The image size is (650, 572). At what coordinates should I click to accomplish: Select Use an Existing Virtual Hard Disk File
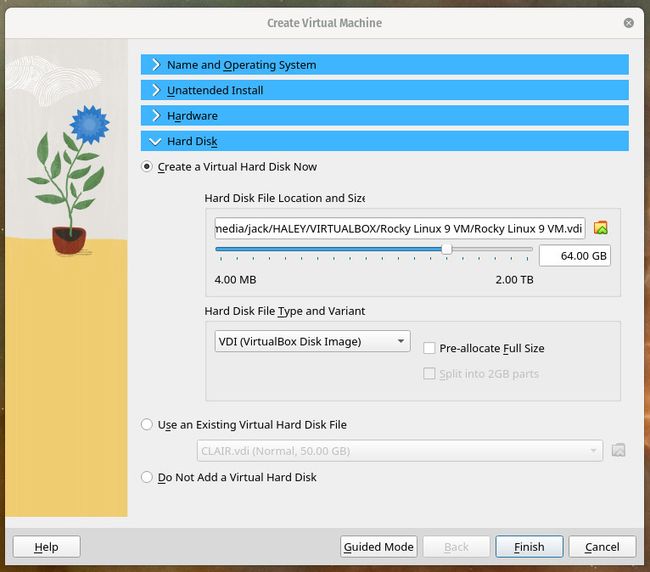pyautogui.click(x=147, y=424)
